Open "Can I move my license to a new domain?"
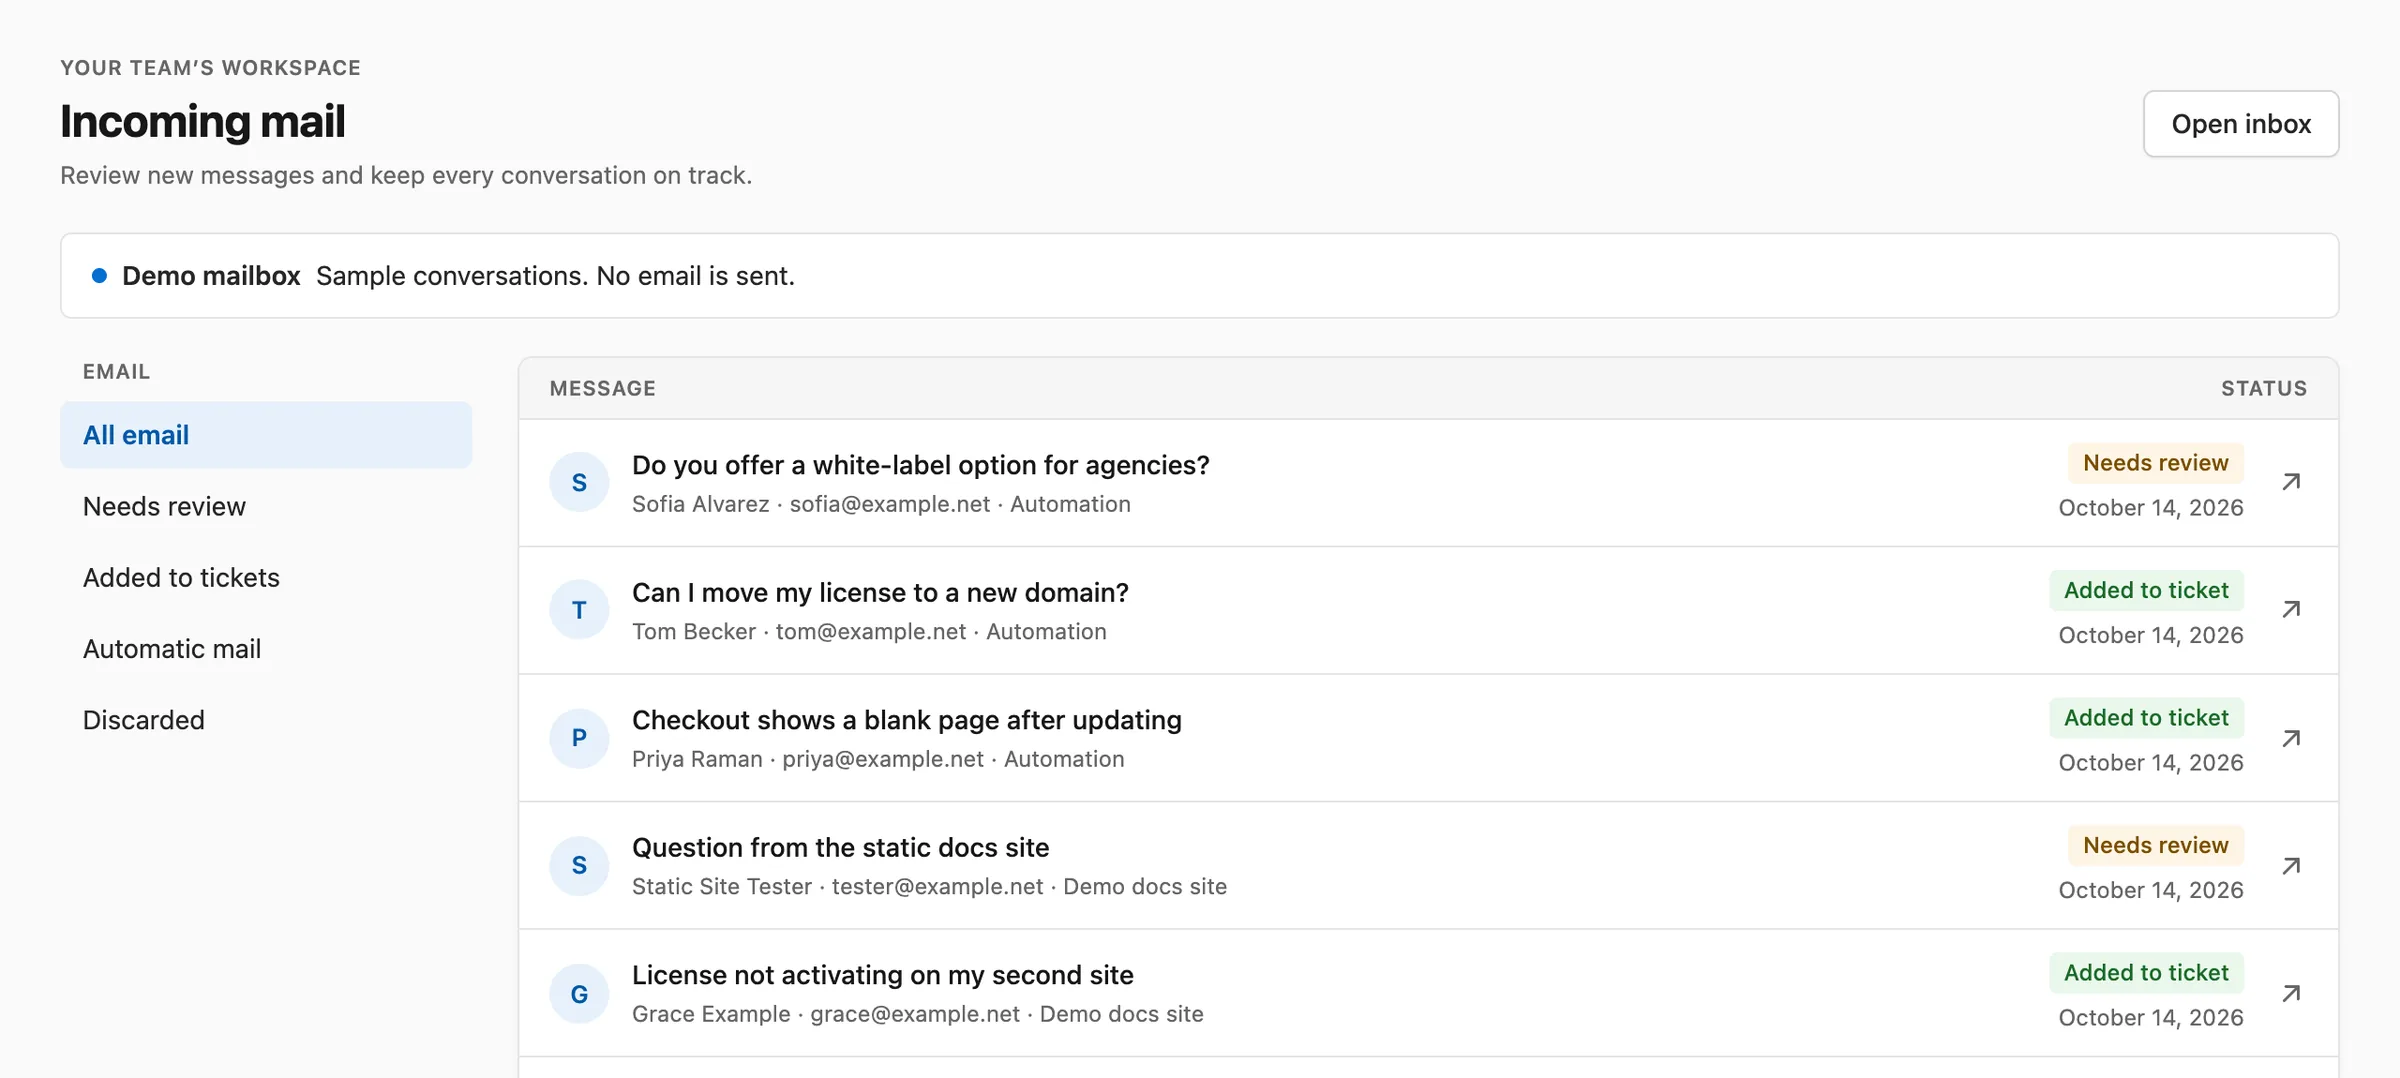Screen dimensions: 2400x1078 point(880,593)
